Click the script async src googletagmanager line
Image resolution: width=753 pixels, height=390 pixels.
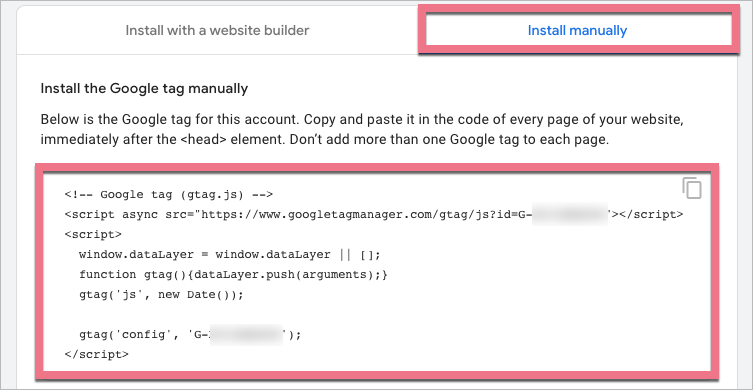[x=373, y=215]
